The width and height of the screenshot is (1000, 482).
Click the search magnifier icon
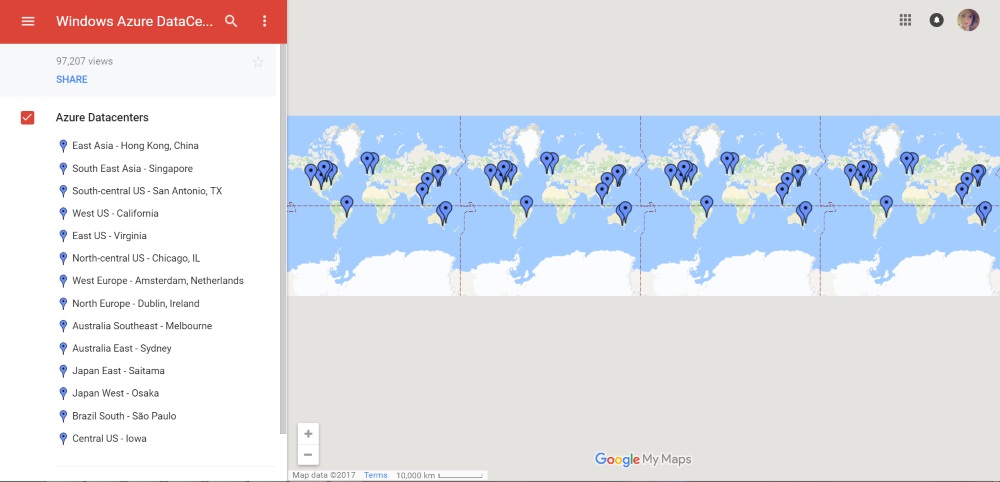pos(231,21)
